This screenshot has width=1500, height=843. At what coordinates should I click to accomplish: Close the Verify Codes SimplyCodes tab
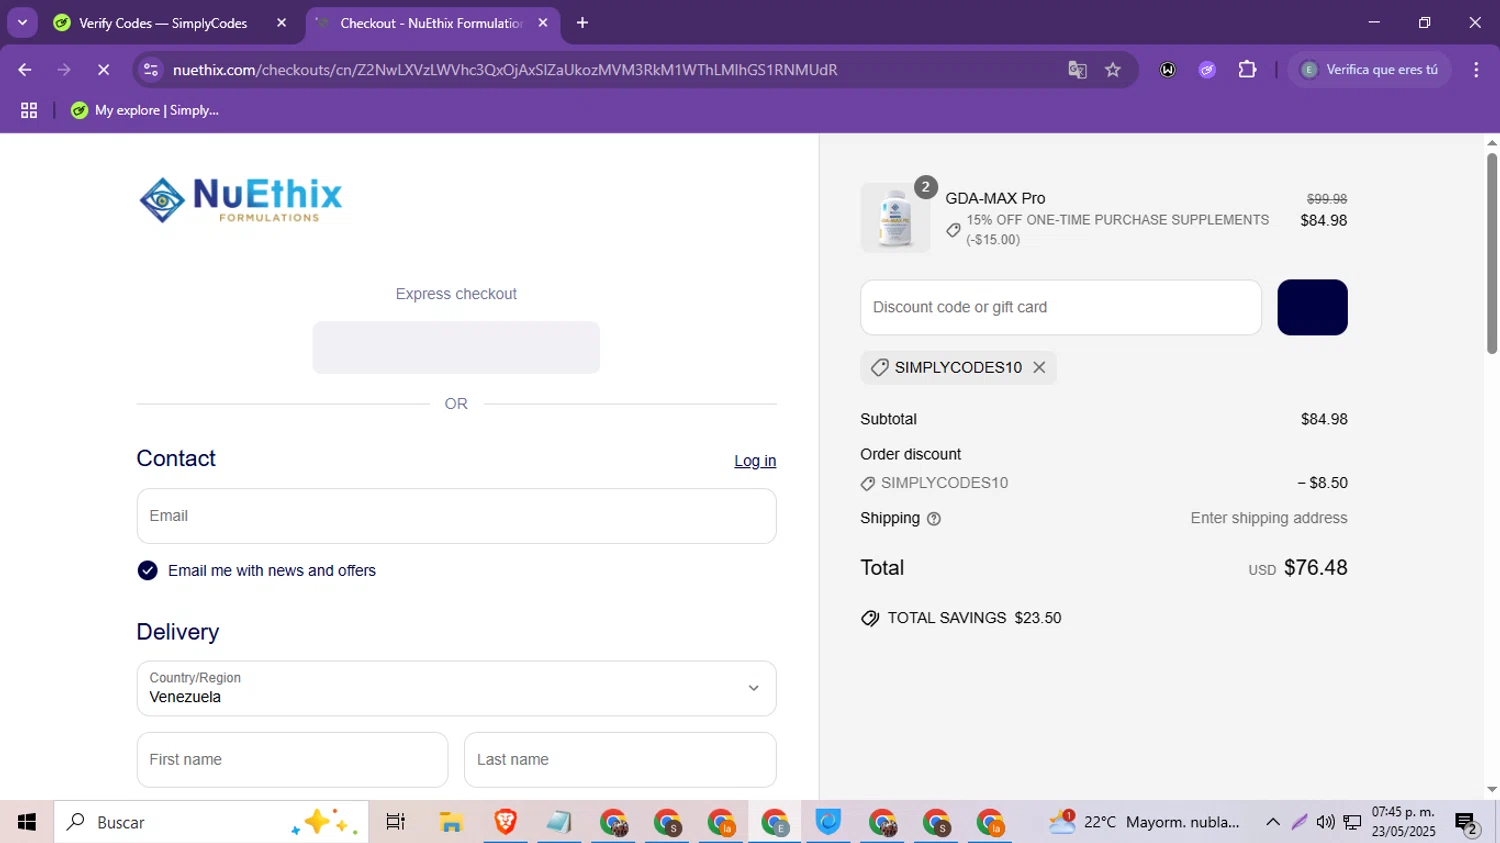(x=281, y=23)
